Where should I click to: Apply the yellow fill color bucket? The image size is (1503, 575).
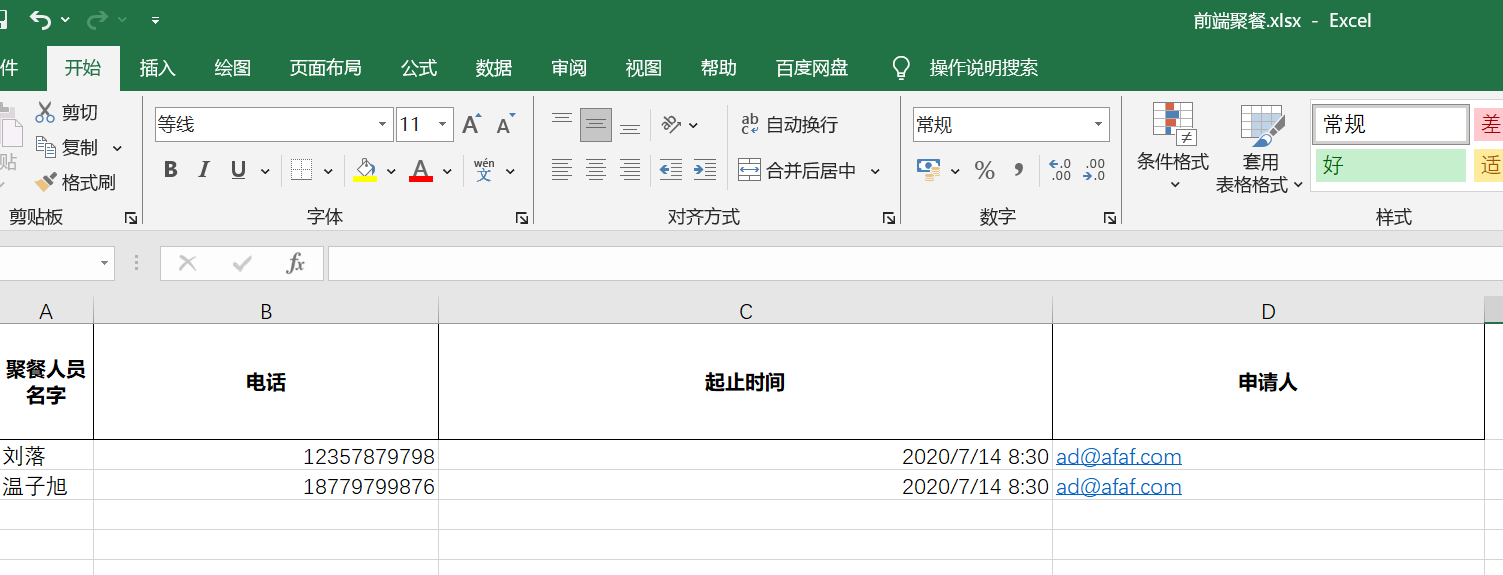(x=365, y=170)
